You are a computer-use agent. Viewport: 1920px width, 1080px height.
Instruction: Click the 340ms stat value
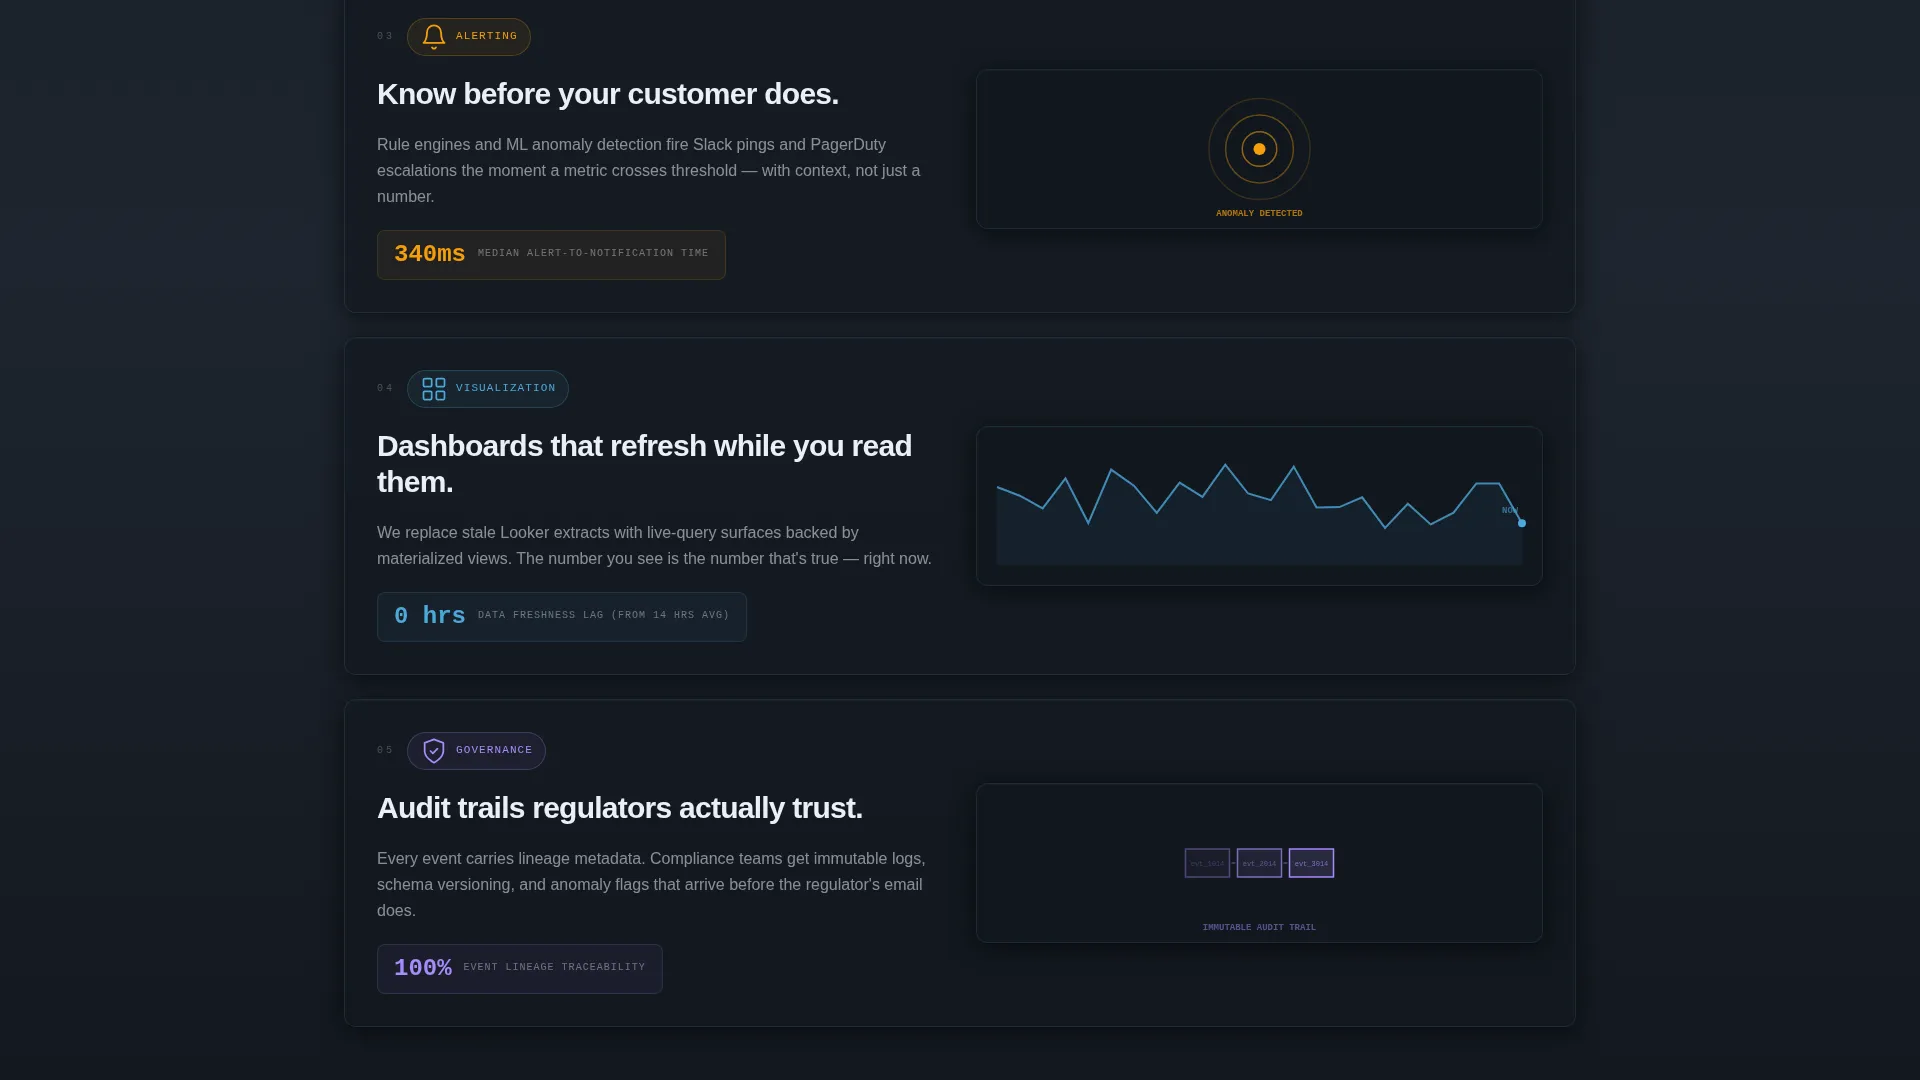(430, 254)
